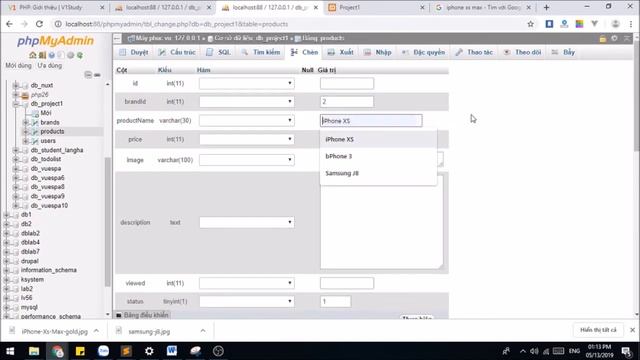
Task: Click the link-to-main-panel icon in sidebar
Action: click(97, 75)
